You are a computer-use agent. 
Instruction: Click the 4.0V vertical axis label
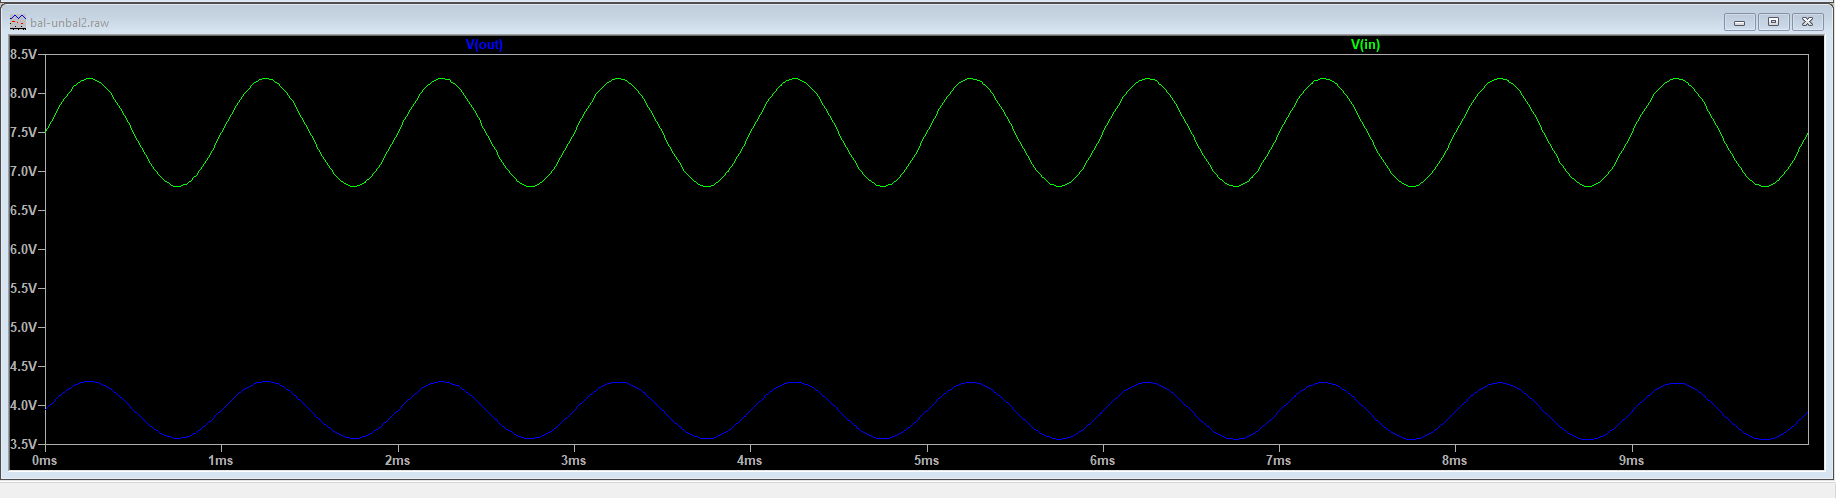point(23,405)
